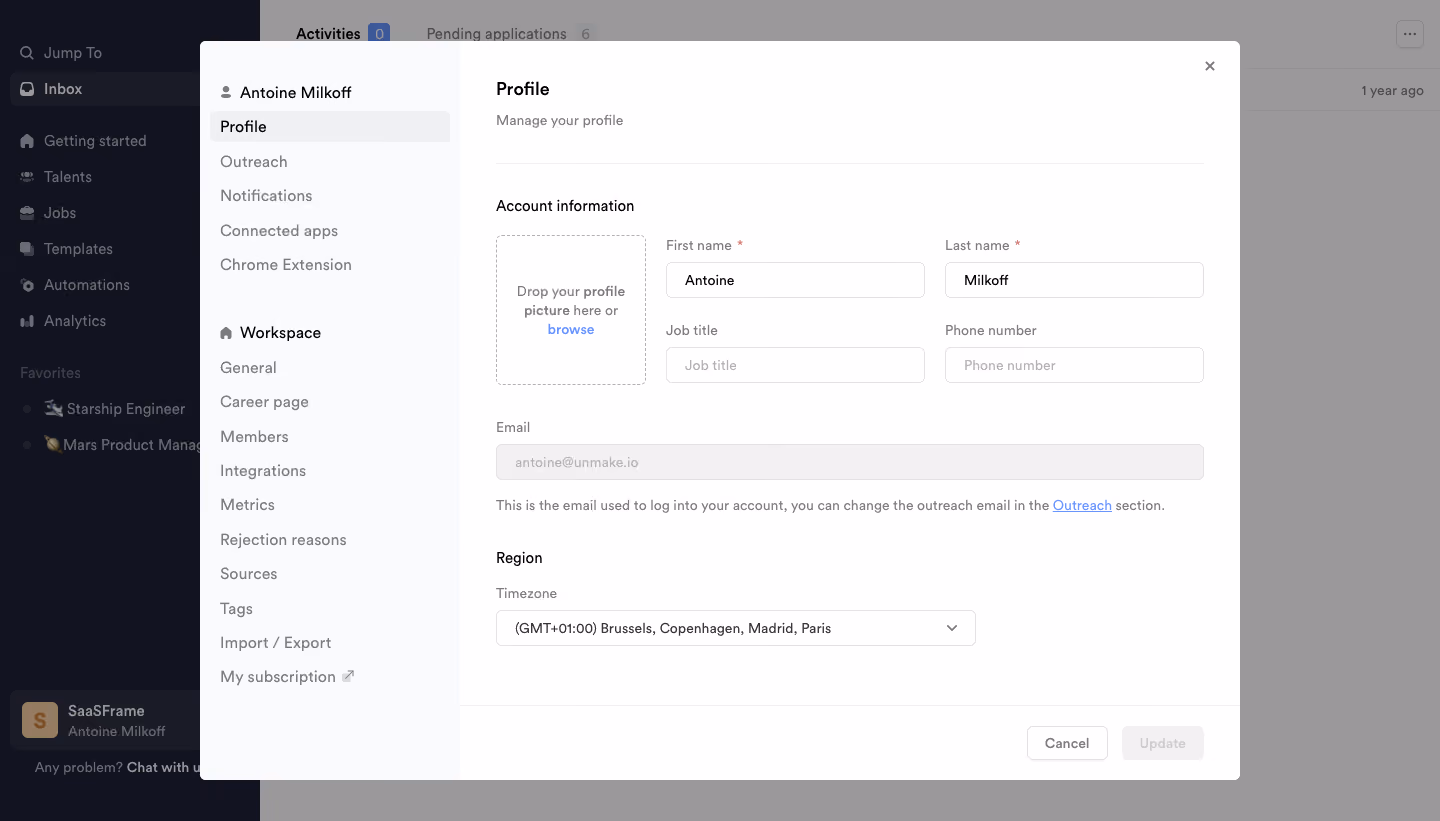Click the browse link for profile picture
Screen dimensions: 1440x821
pos(571,330)
